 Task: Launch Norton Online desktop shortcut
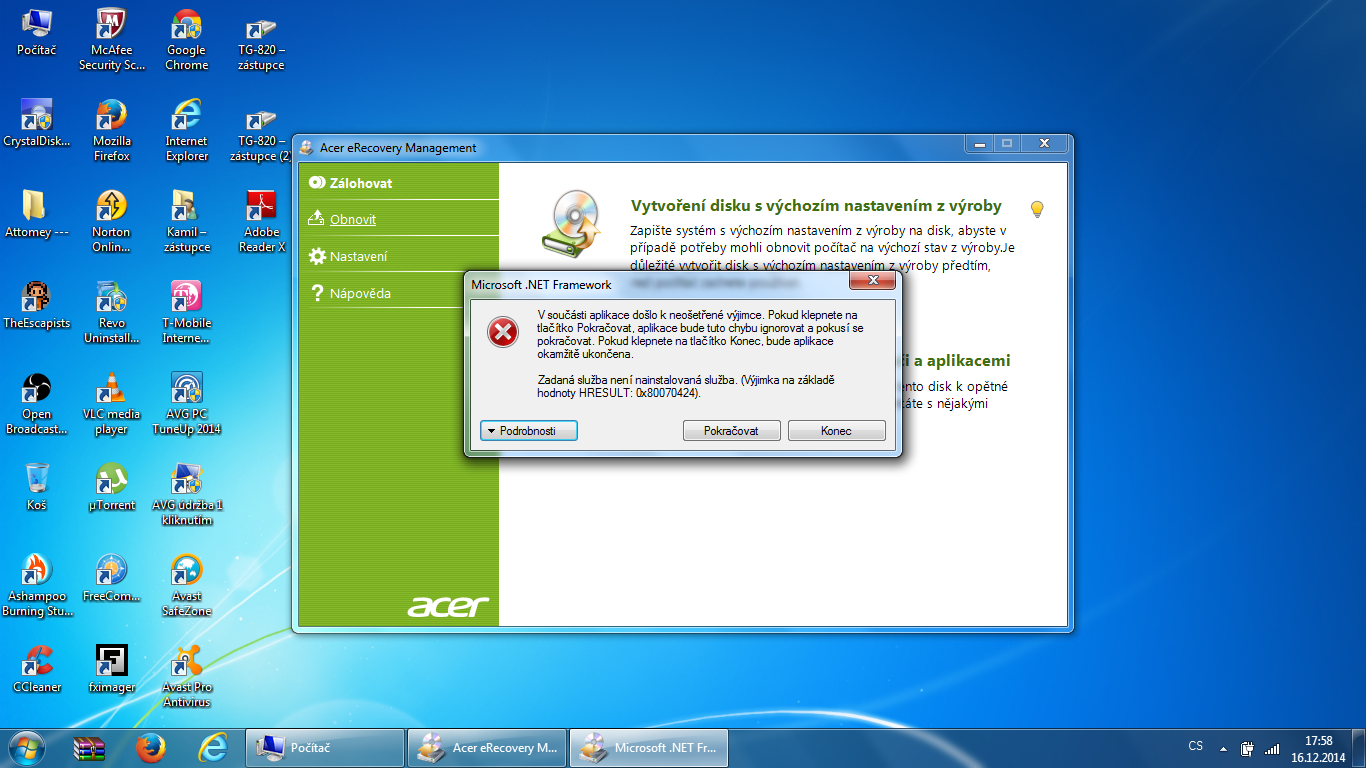[x=111, y=222]
